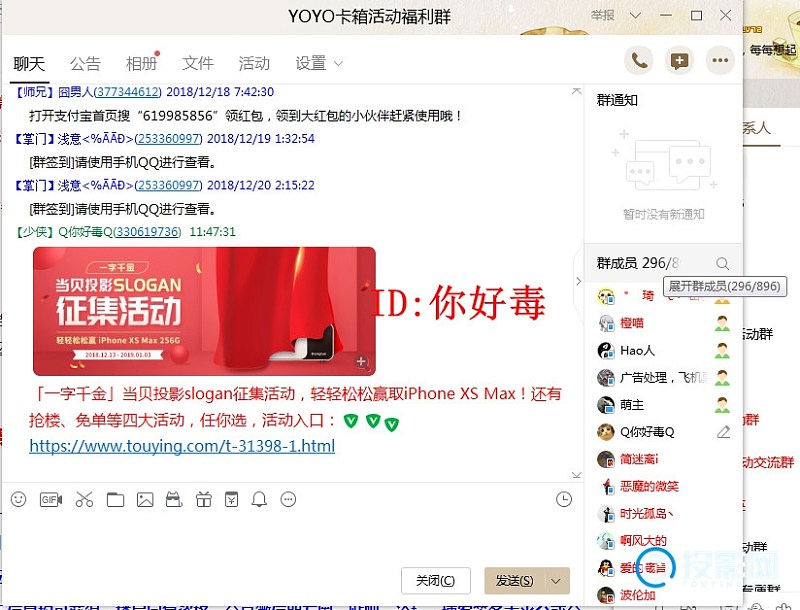Image resolution: width=800 pixels, height=610 pixels.
Task: Click the 群成员 296 heading
Action: pyautogui.click(x=638, y=263)
